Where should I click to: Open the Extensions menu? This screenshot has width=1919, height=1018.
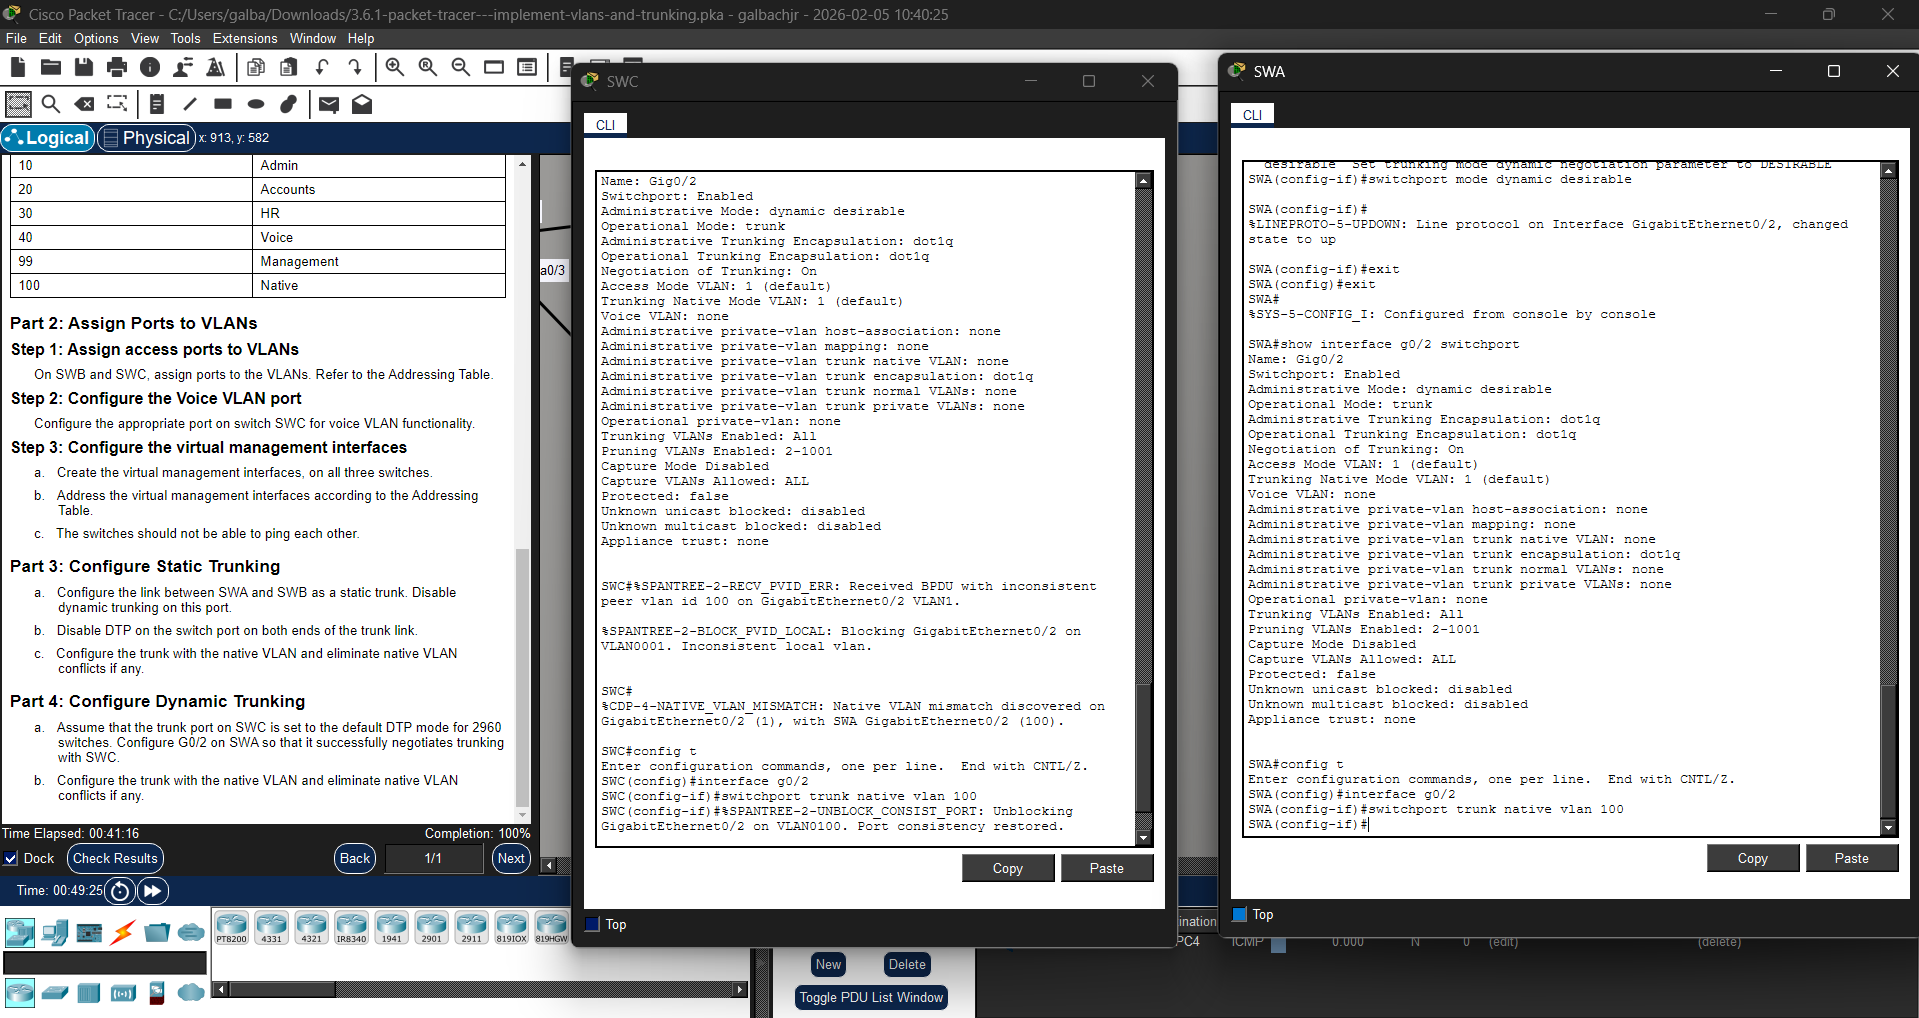245,38
